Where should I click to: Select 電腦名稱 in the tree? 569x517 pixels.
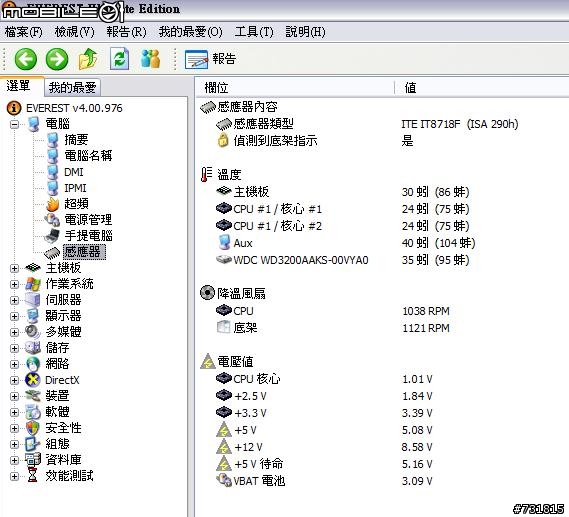pos(88,156)
